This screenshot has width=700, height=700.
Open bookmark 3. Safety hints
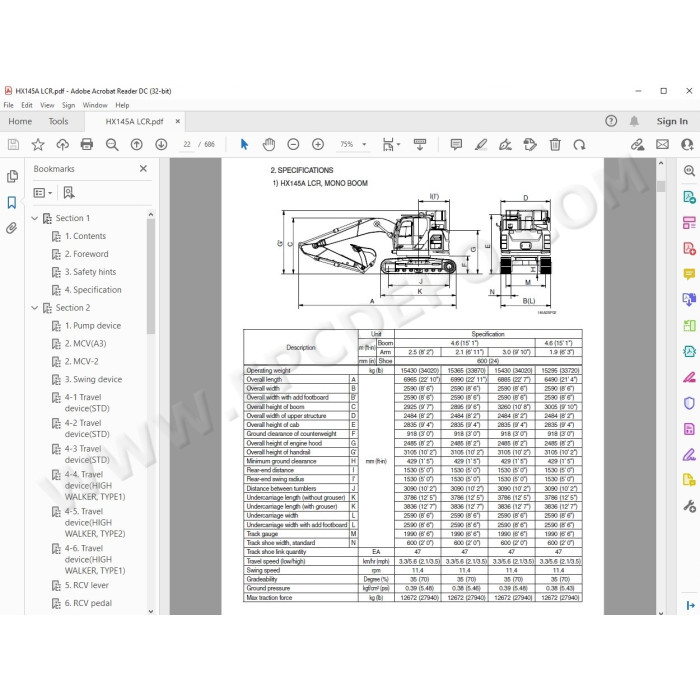pos(90,272)
